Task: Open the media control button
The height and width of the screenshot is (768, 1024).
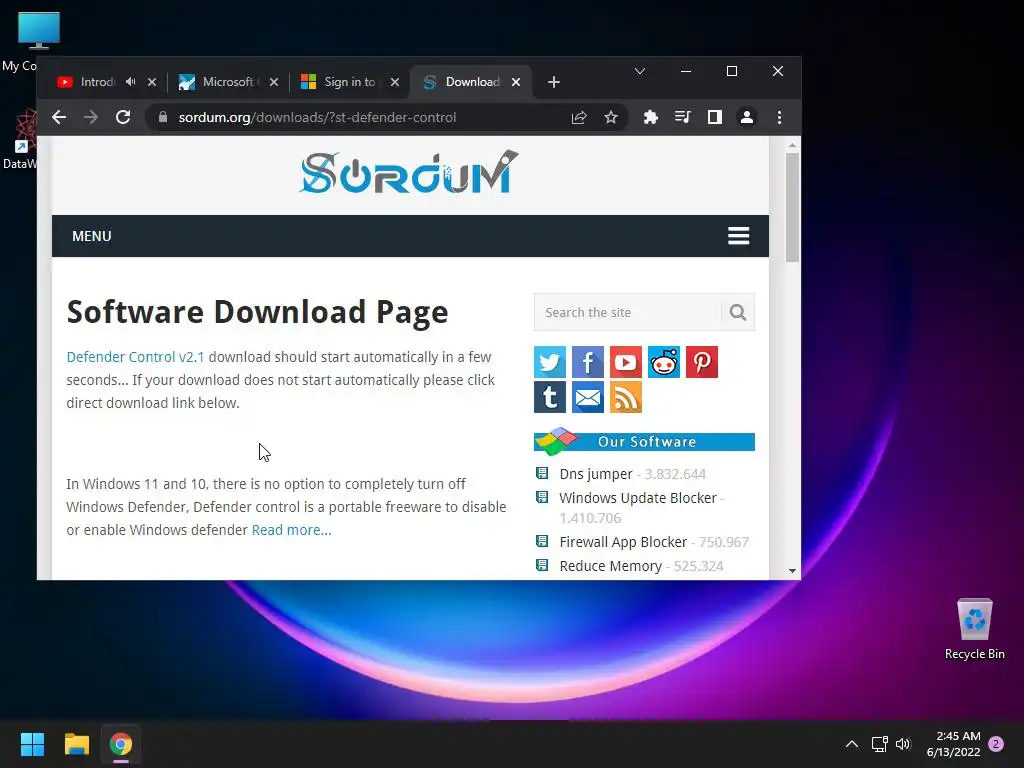Action: pyautogui.click(x=682, y=118)
